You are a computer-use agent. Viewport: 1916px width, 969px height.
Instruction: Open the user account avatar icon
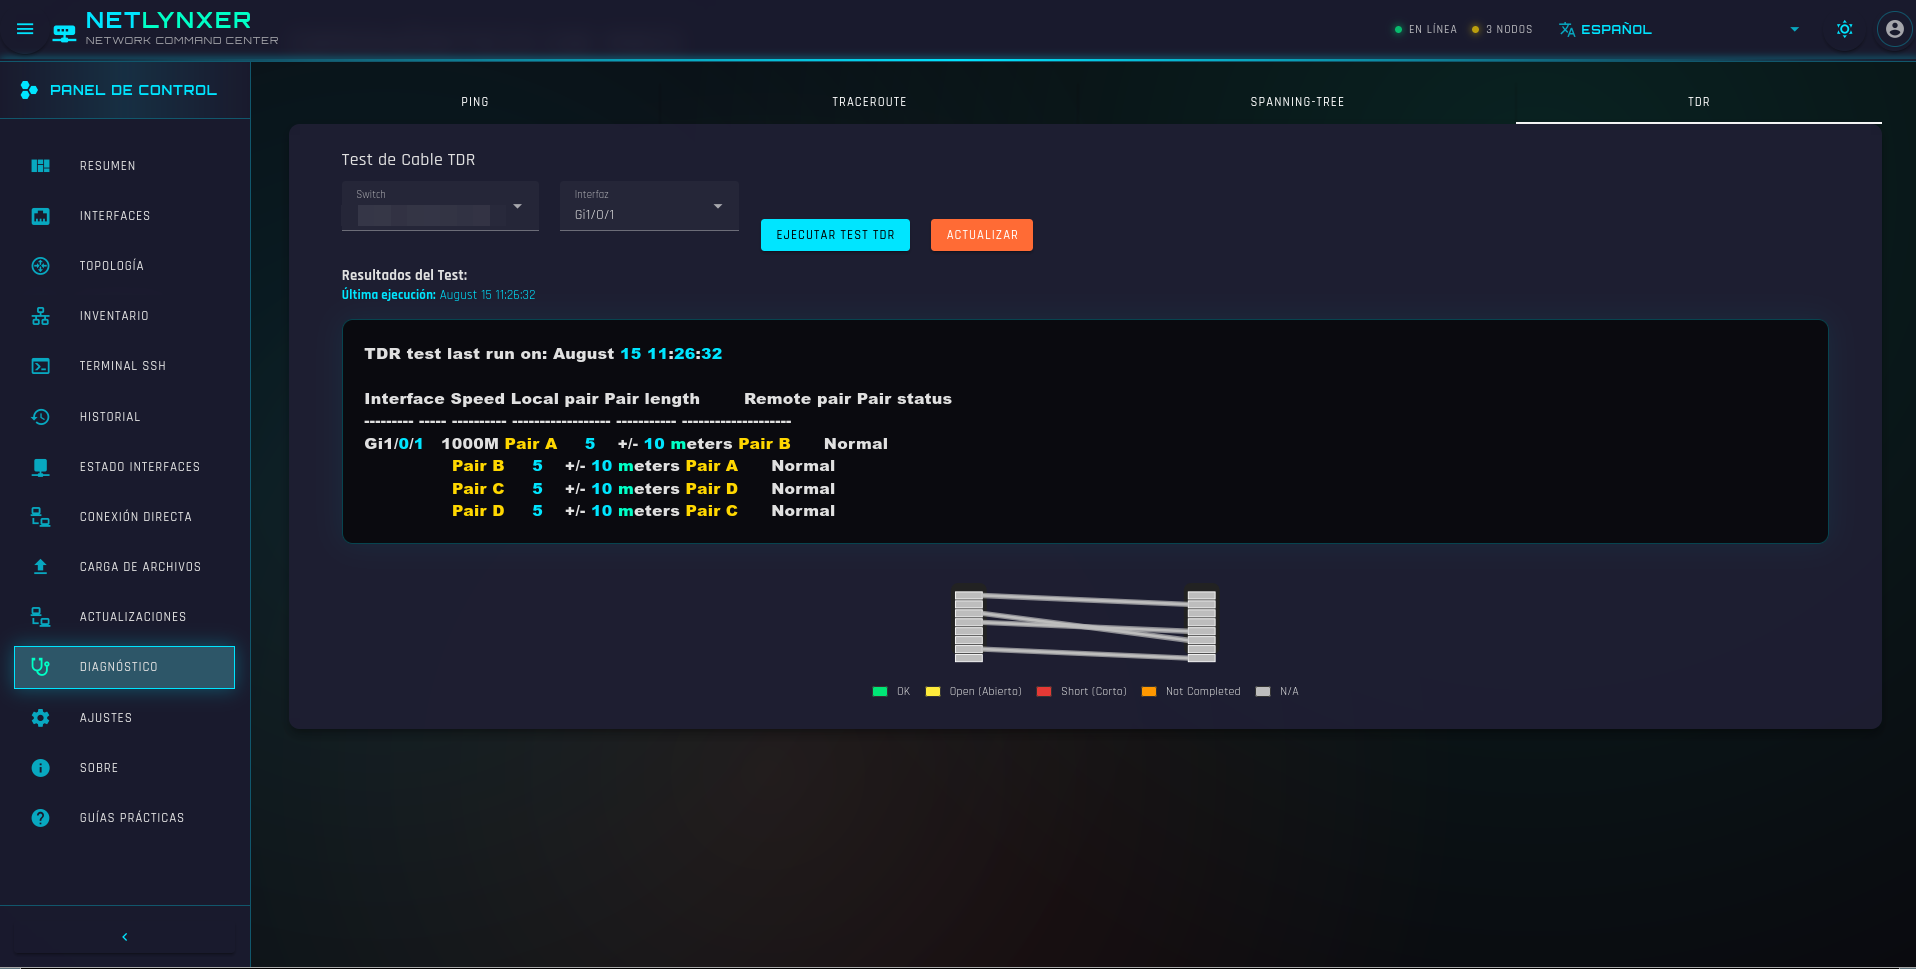[1894, 29]
